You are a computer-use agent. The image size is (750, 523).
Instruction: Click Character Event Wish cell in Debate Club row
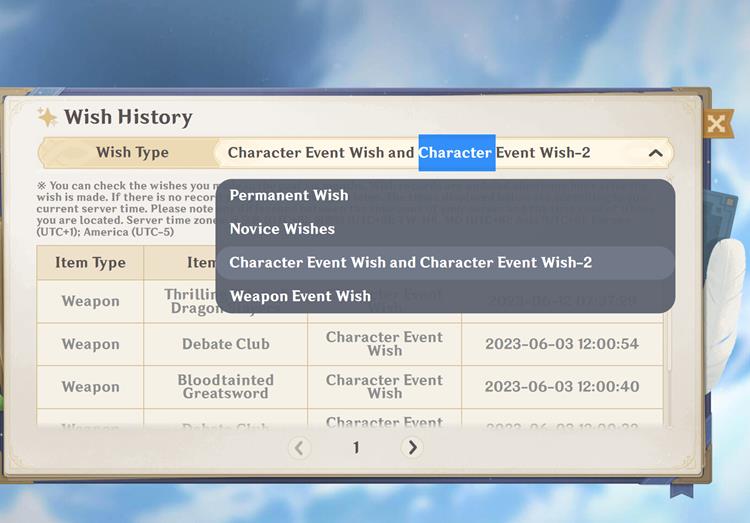385,344
